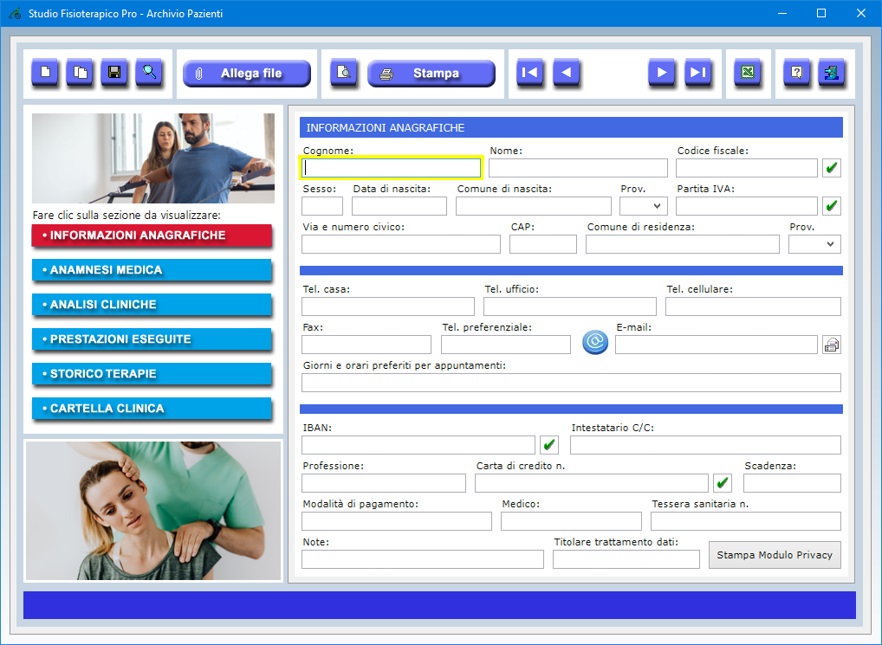Viewport: 882px width, 645px height.
Task: Click the Fax field
Action: click(x=366, y=345)
